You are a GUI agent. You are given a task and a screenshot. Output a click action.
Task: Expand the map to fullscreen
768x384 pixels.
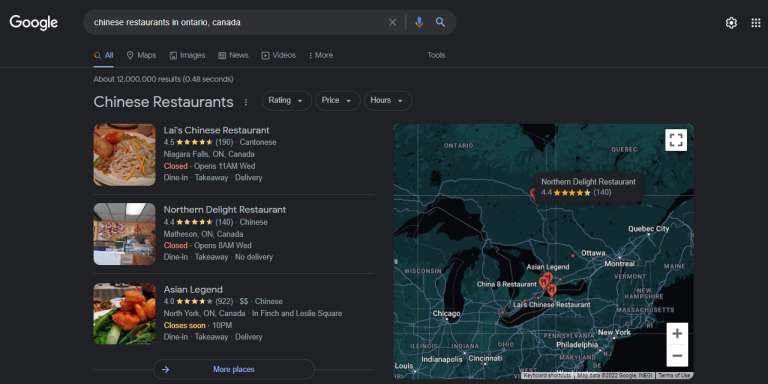[x=676, y=140]
